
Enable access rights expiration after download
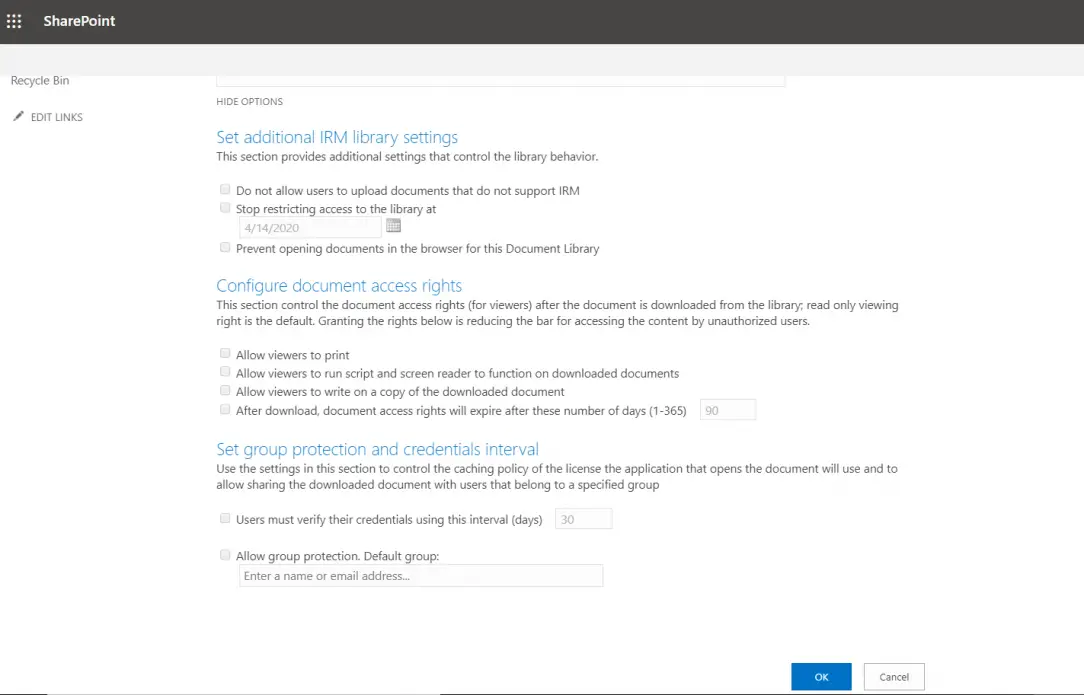[225, 409]
